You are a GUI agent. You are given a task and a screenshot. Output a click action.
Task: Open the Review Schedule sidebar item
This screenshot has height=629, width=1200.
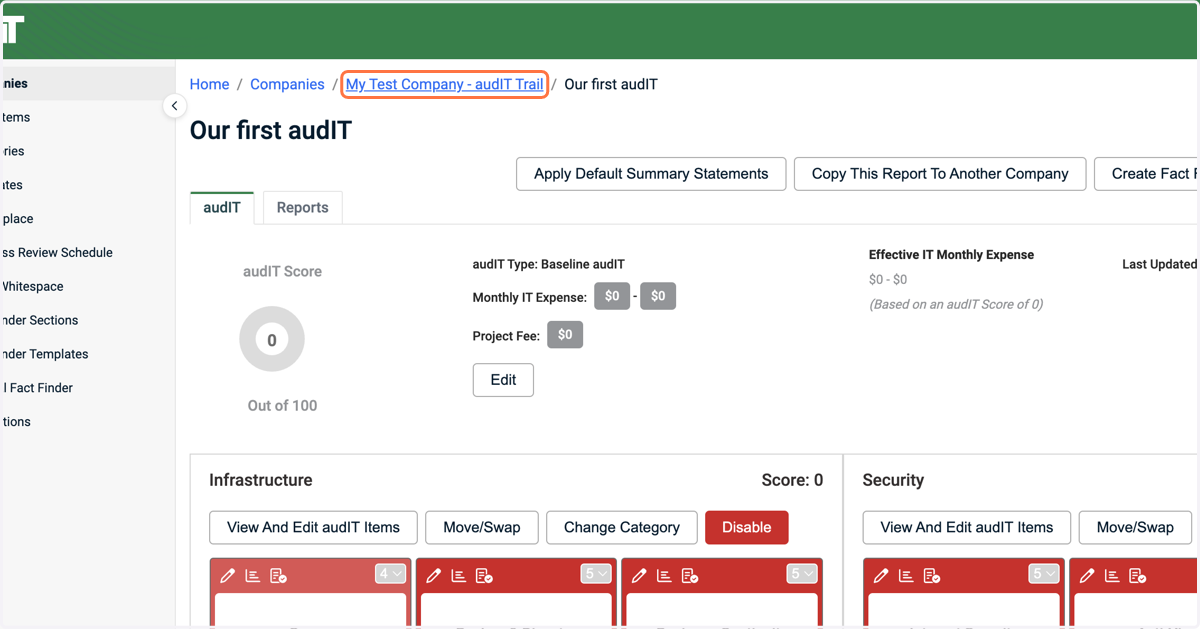[57, 252]
